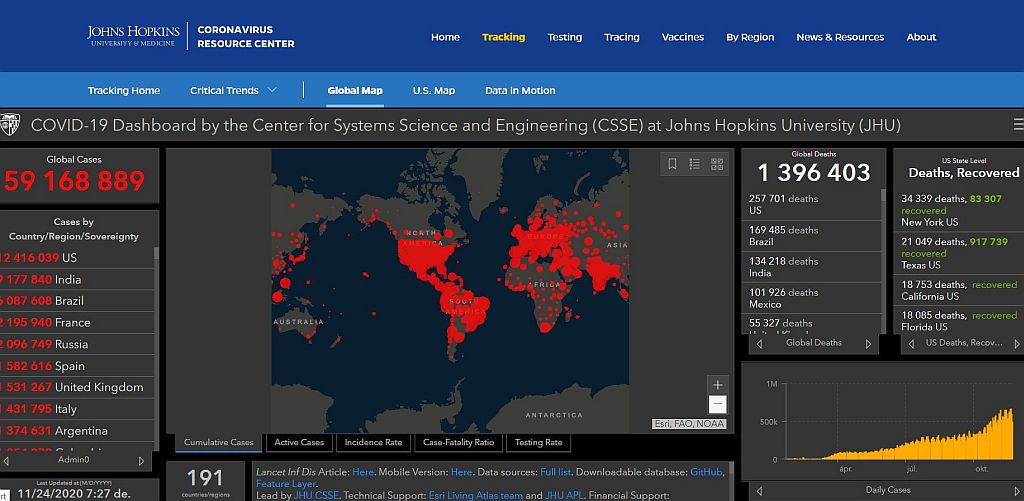Select the Testing Rate map tab
The height and width of the screenshot is (501, 1024).
[538, 442]
